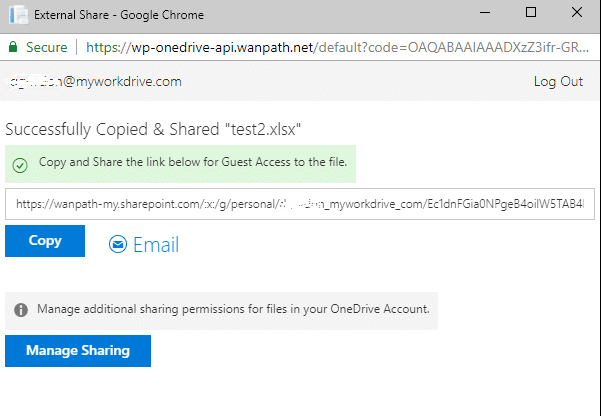The image size is (601, 416).
Task: Click the Log Out link
Action: [558, 81]
